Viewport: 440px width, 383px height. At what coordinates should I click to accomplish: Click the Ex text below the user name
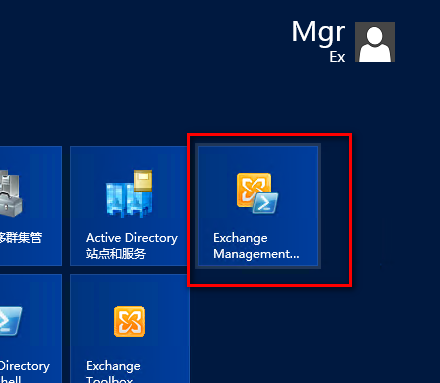337,57
